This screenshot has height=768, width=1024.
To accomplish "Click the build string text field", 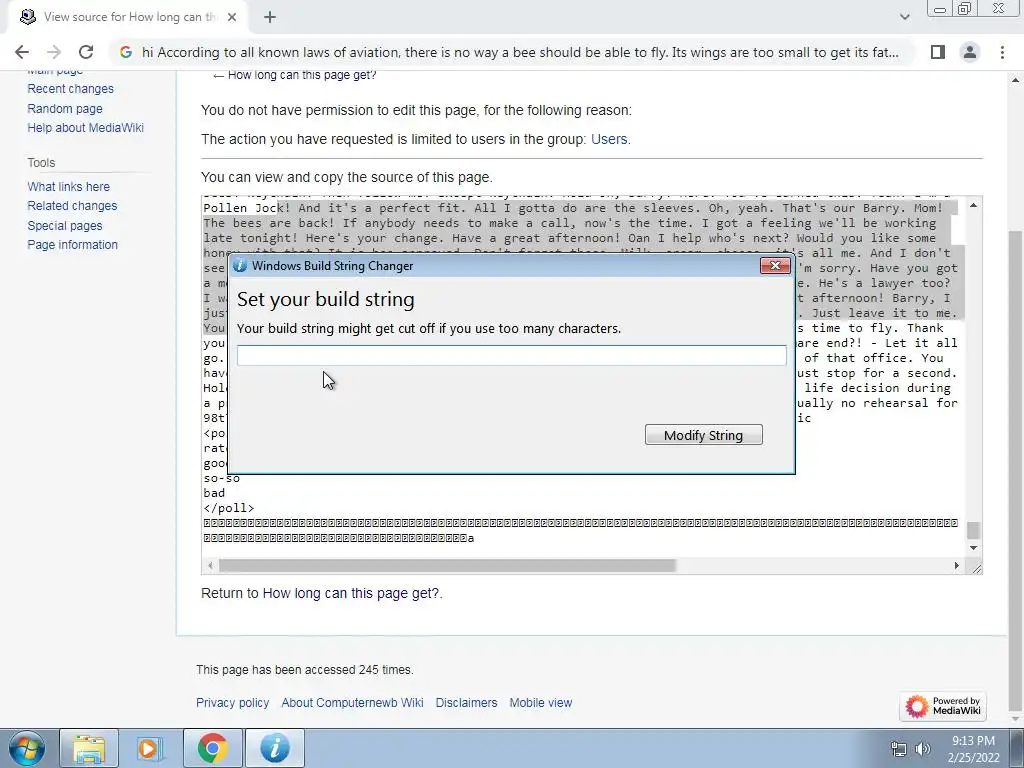I will [511, 355].
